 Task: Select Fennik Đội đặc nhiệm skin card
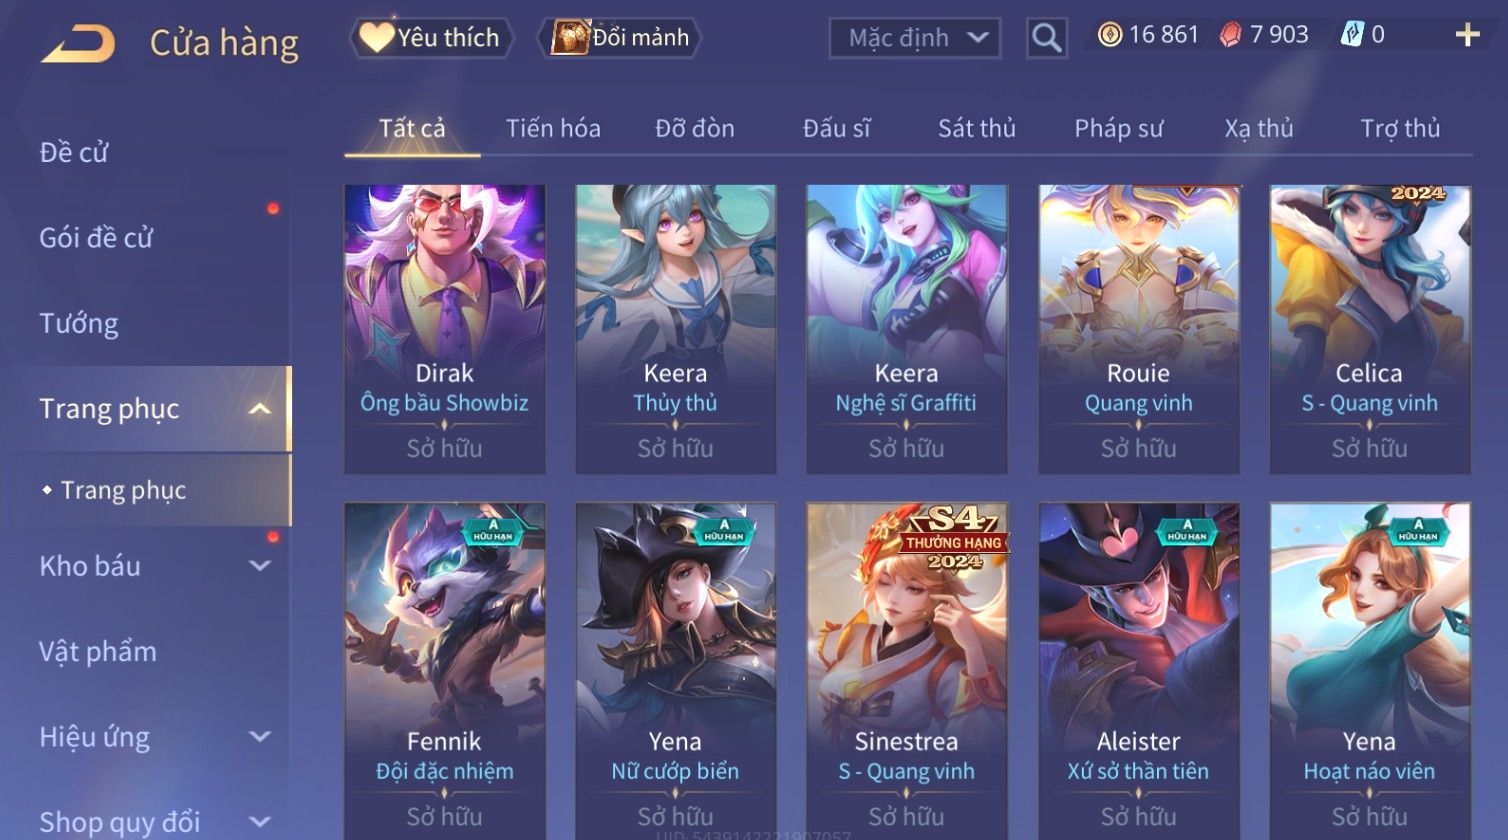tap(445, 670)
